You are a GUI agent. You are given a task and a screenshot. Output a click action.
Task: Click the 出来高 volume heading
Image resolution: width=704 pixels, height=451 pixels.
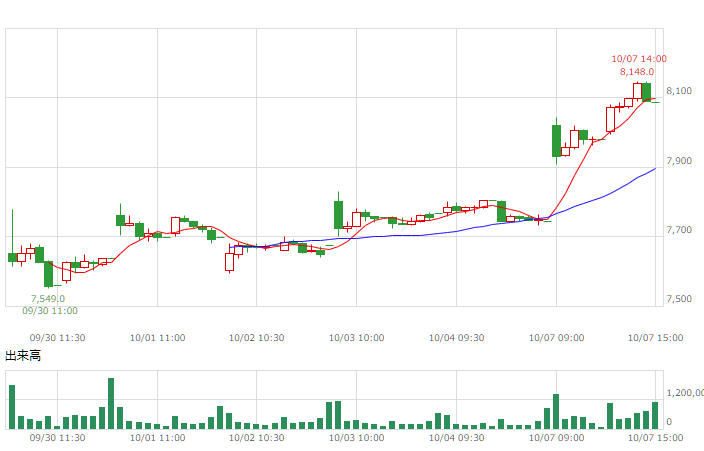coord(23,356)
